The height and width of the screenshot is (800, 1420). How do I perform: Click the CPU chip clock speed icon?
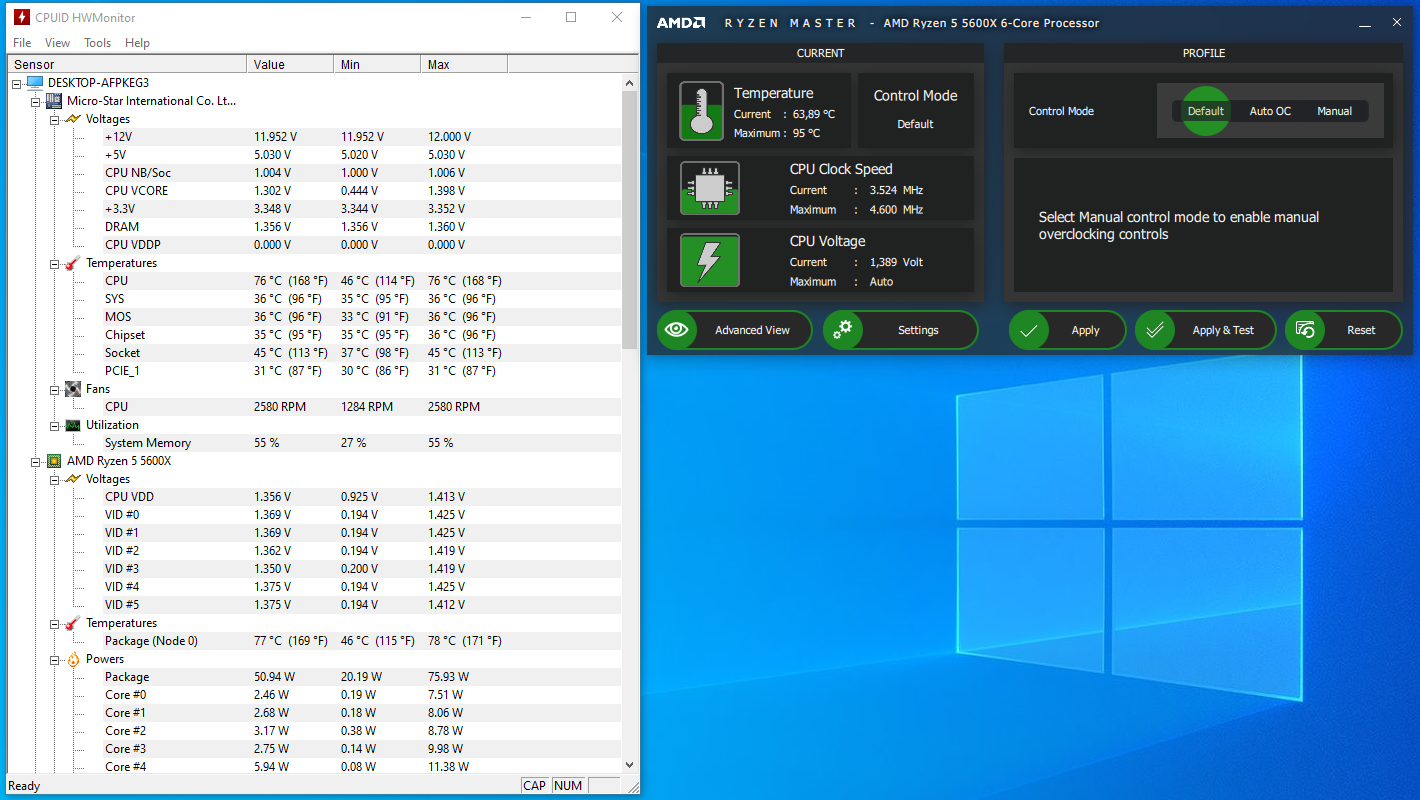[x=710, y=188]
